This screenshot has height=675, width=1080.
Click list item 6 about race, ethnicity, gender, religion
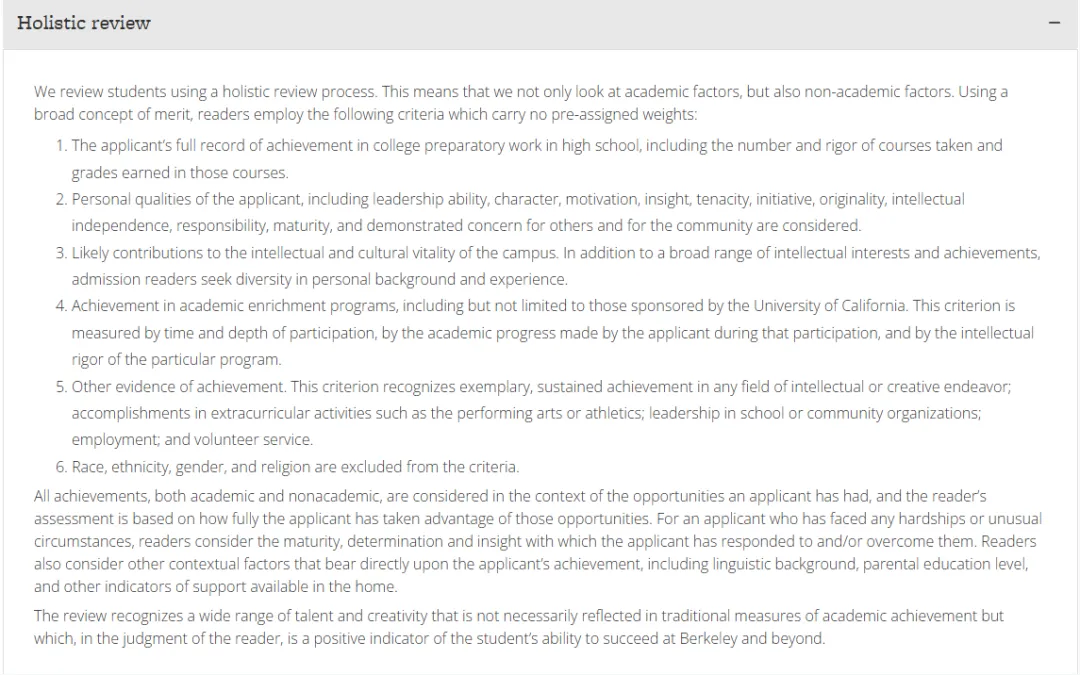point(295,467)
